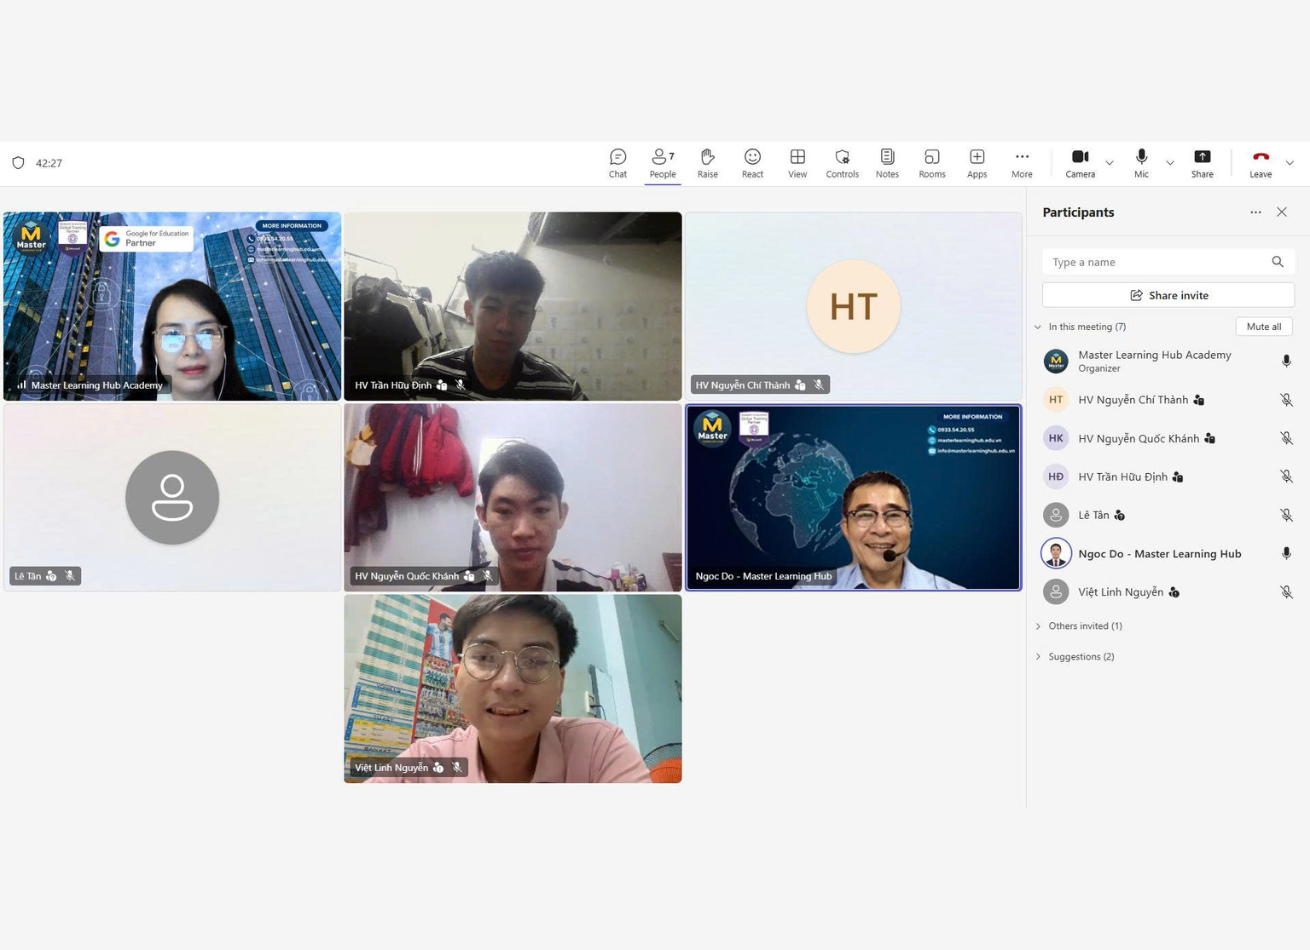Expand the Others invited section
This screenshot has height=950, width=1310.
(1084, 626)
